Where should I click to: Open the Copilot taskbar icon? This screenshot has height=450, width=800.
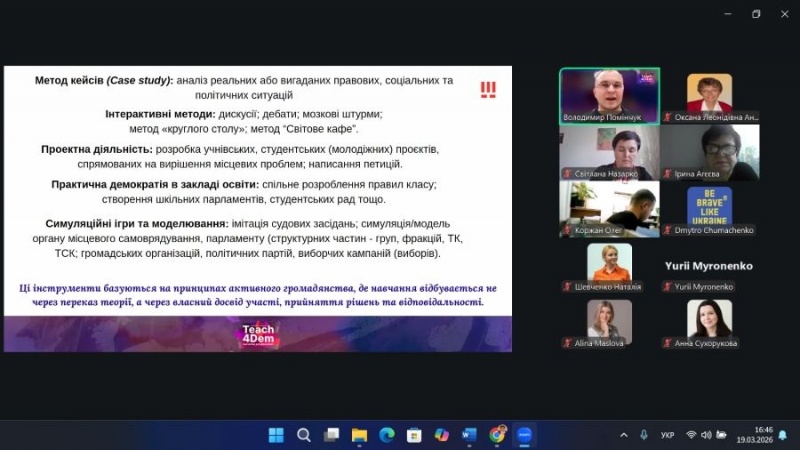point(442,435)
